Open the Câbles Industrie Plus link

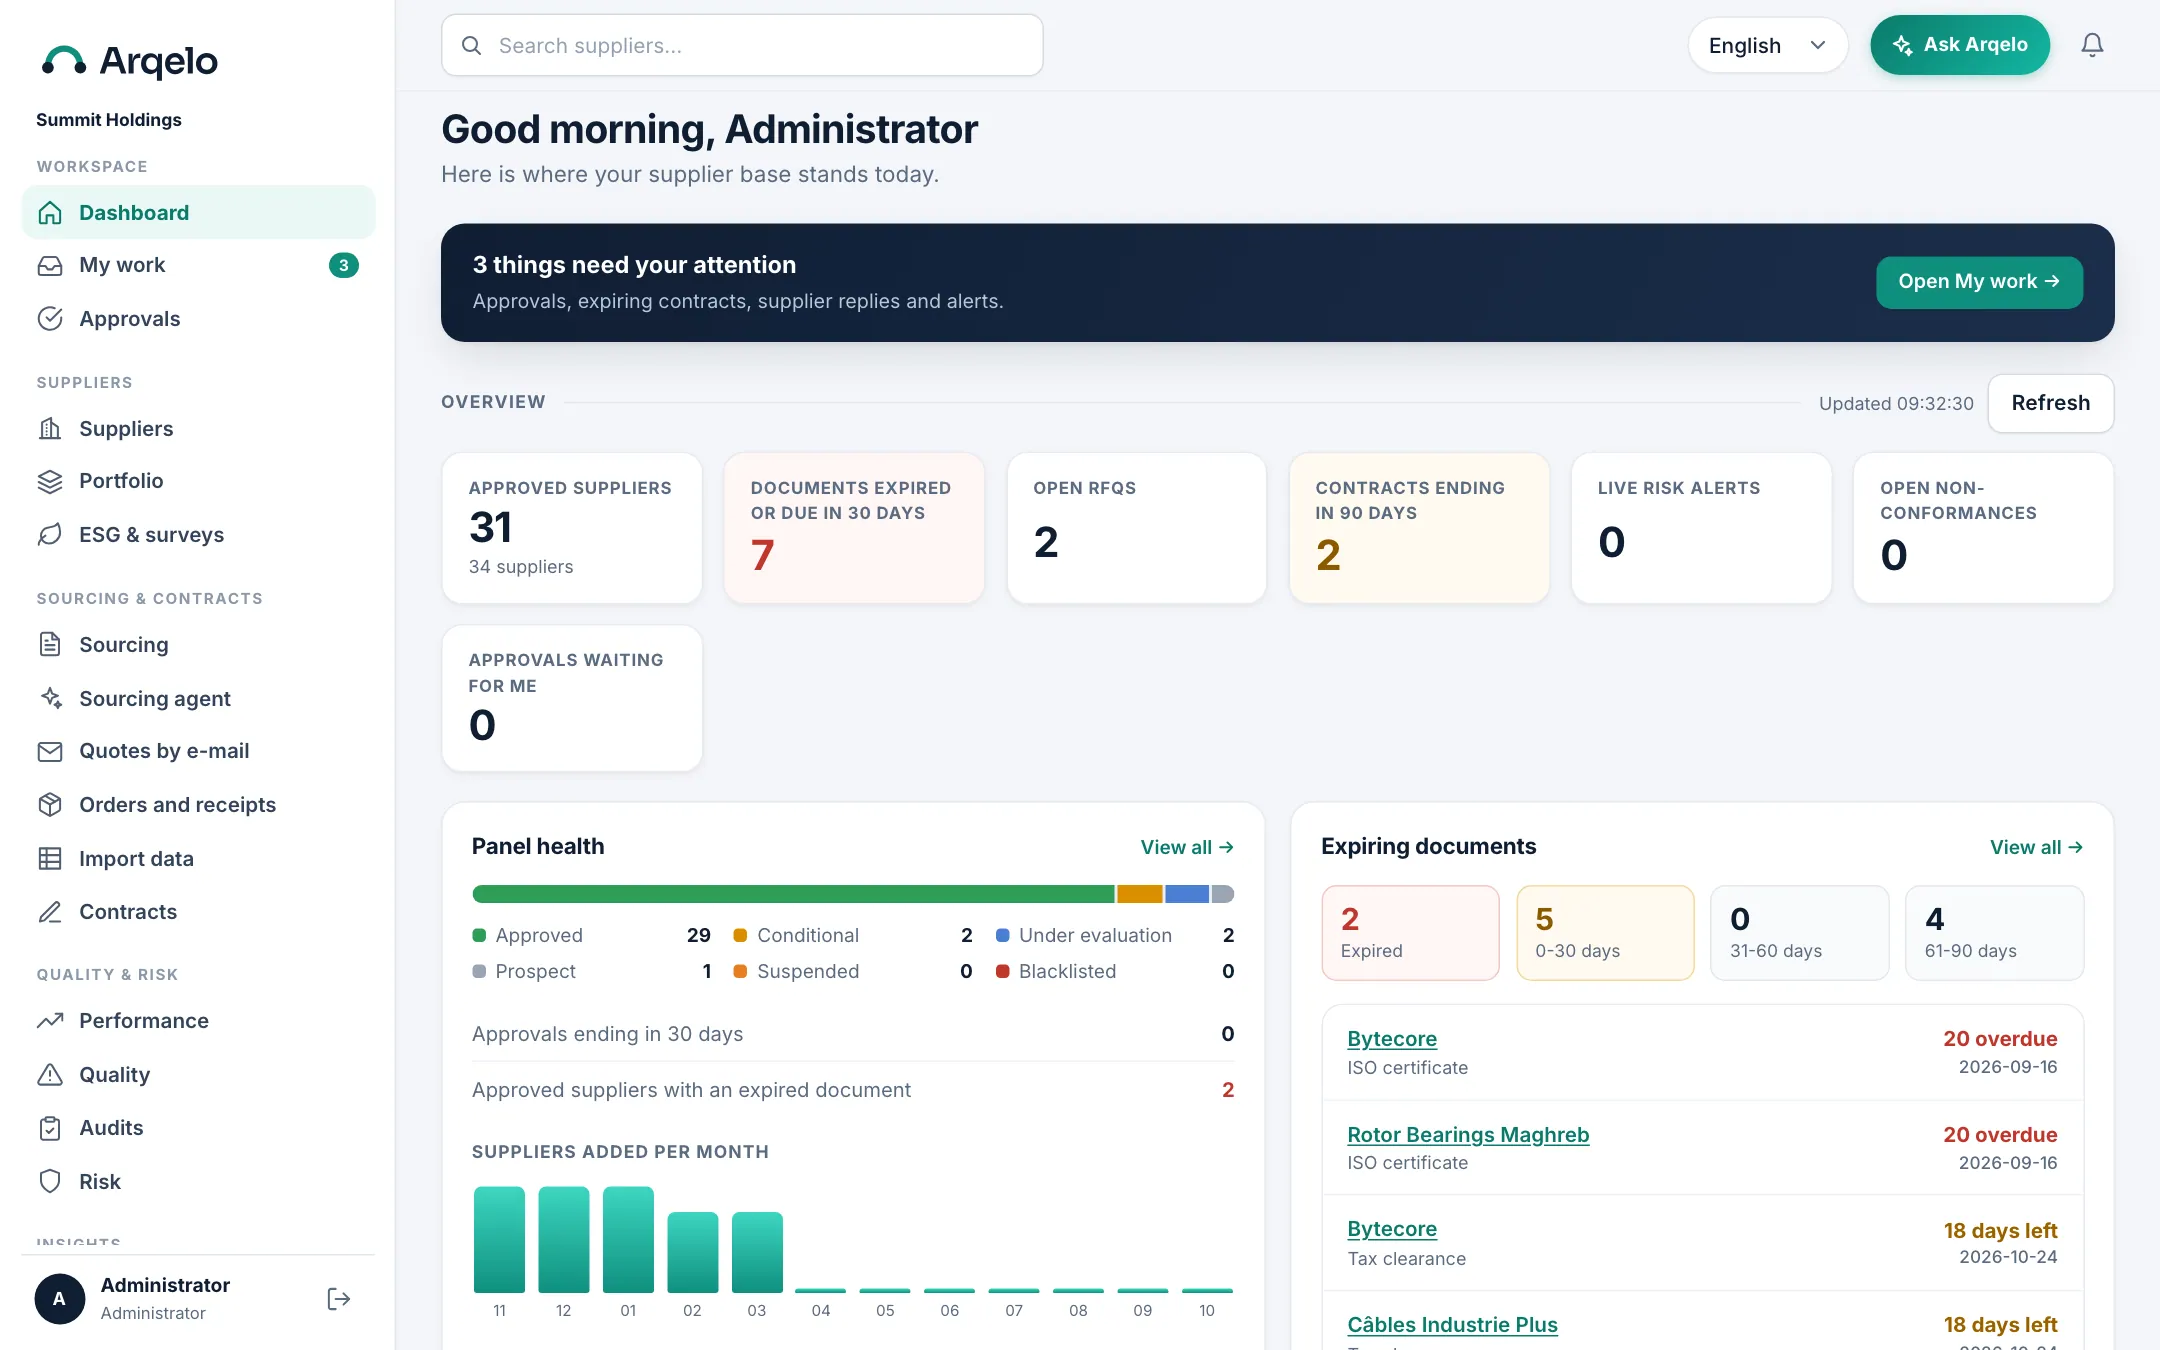(x=1452, y=1325)
